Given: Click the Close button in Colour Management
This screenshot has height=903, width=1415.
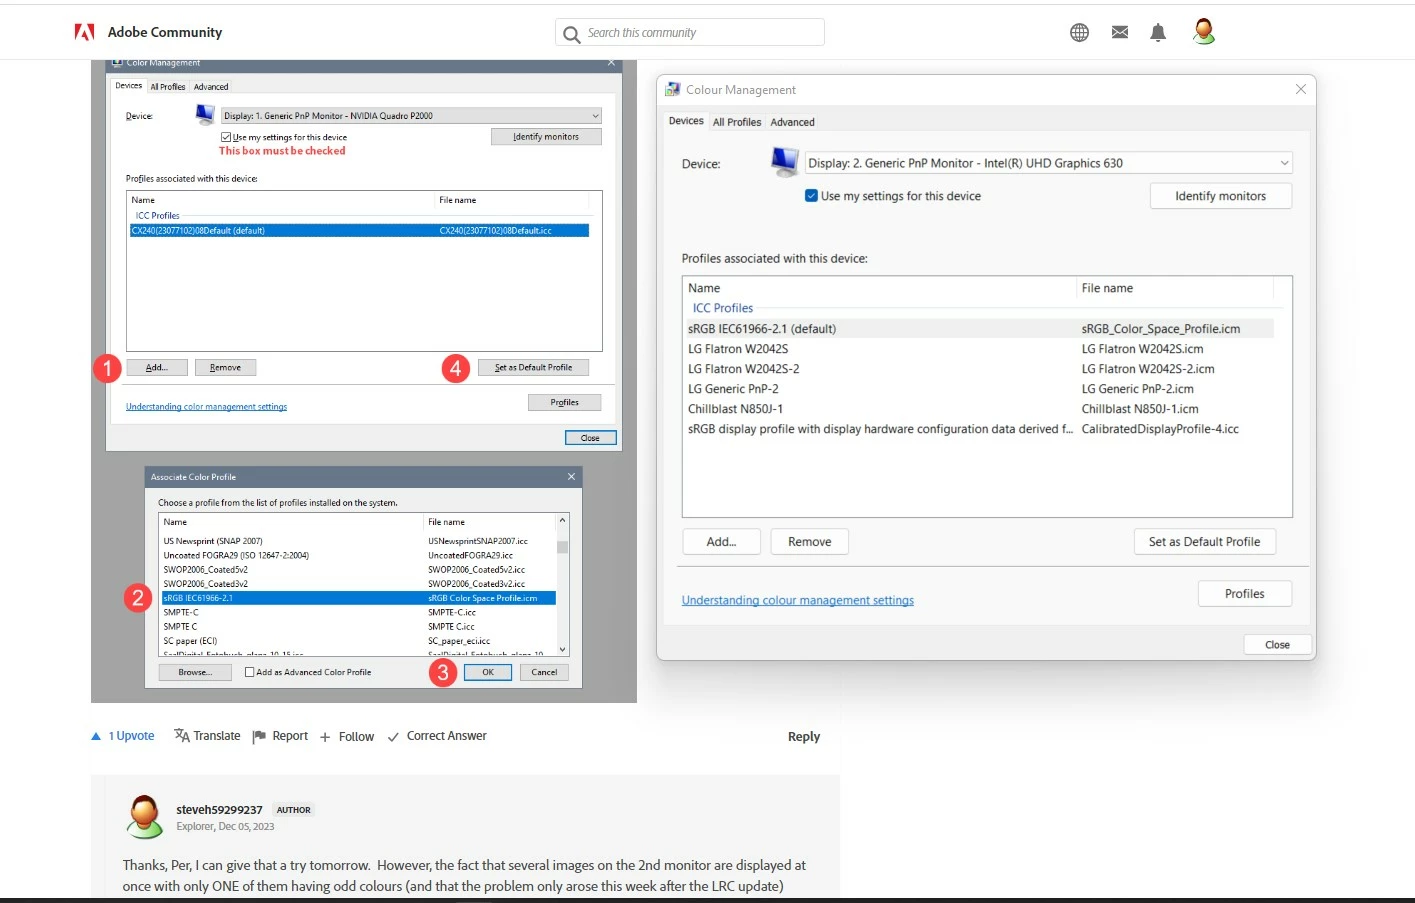Looking at the screenshot, I should [x=1277, y=645].
